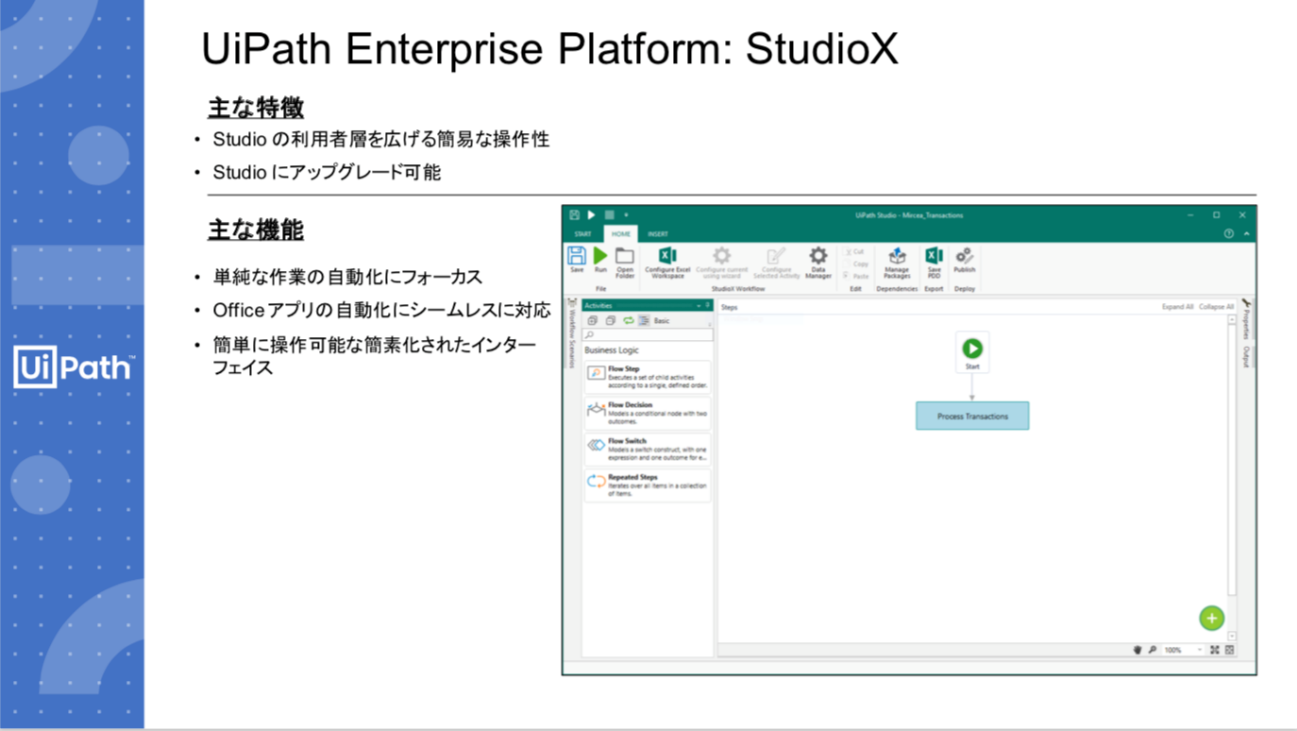Screen dimensions: 1297x731
Task: Click the Cut button in Edit group
Action: pos(855,252)
